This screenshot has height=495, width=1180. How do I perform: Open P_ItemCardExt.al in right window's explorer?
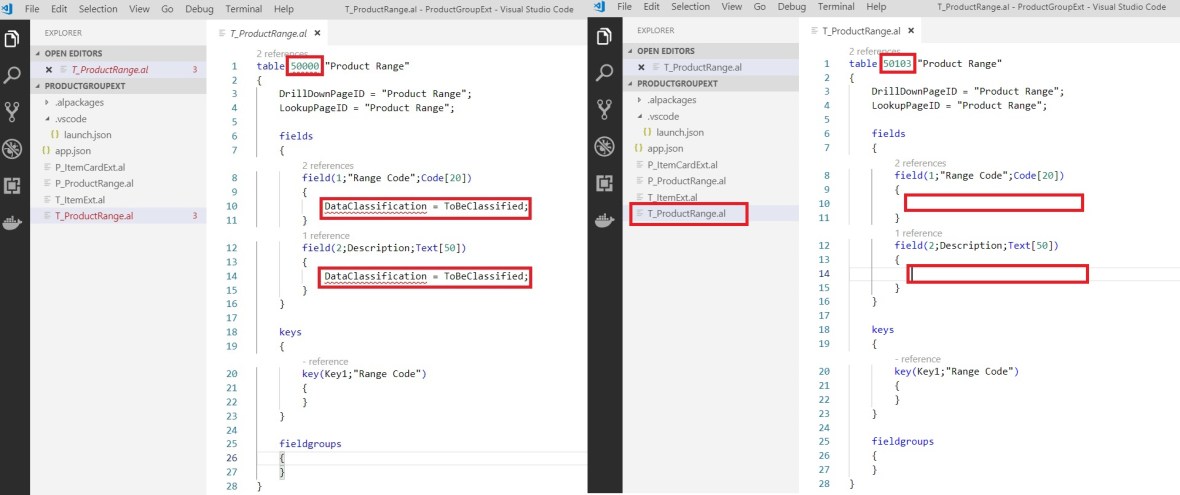pos(684,164)
